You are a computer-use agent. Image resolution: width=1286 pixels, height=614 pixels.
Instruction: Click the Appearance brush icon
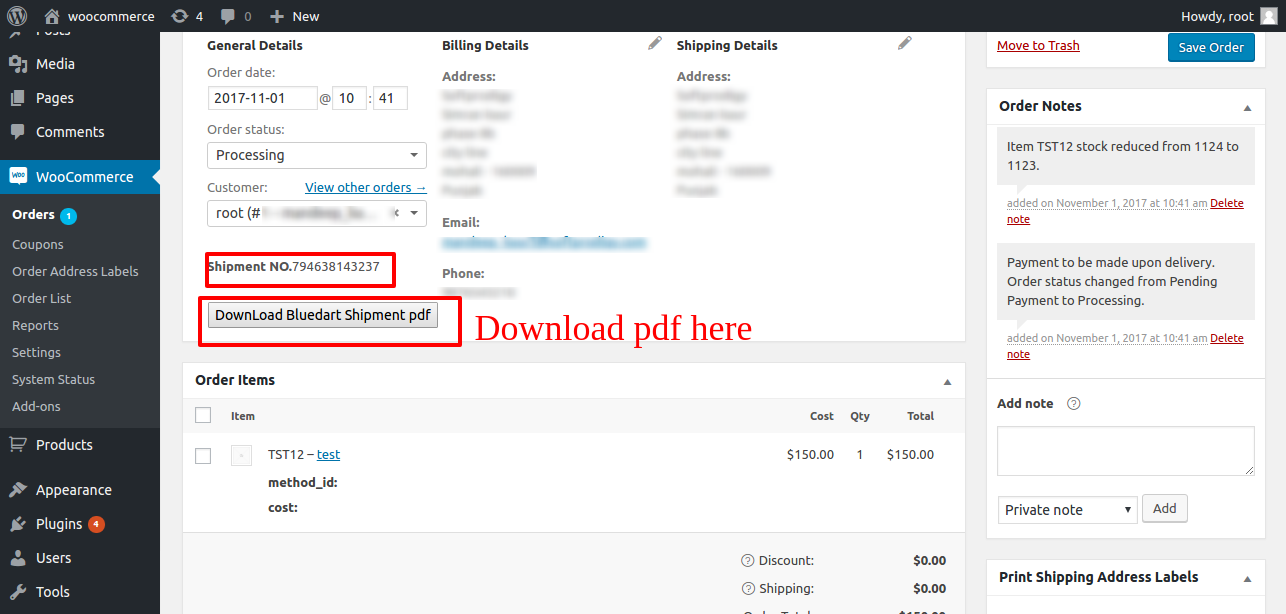coord(18,490)
